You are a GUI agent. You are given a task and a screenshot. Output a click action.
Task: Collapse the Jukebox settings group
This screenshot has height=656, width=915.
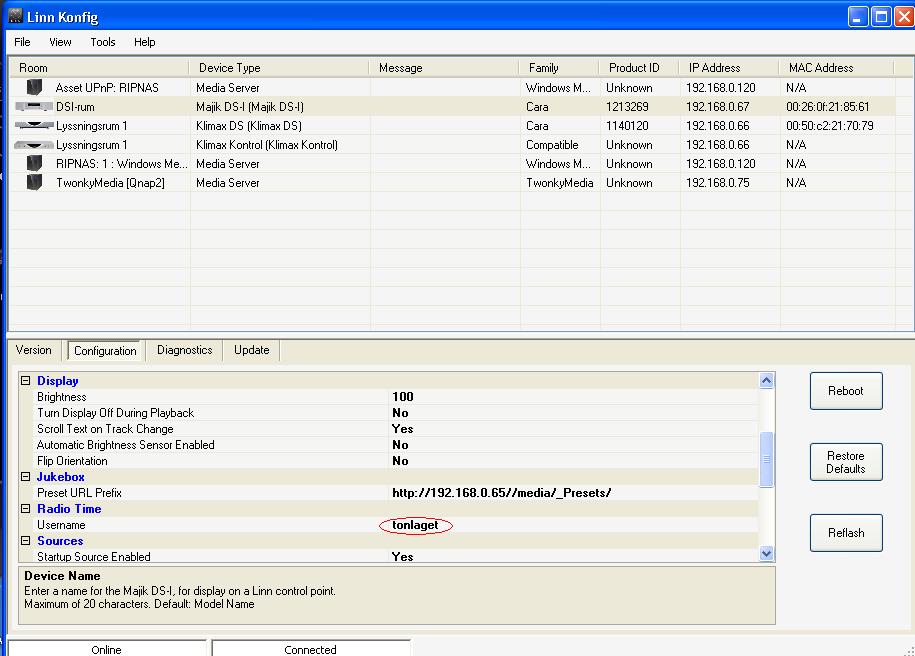(x=26, y=477)
